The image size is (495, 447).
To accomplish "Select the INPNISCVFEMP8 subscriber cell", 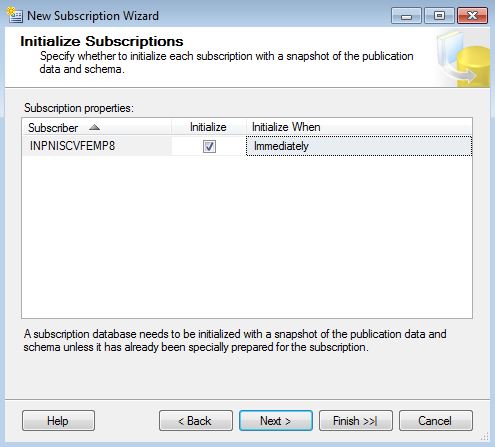I will (97, 146).
